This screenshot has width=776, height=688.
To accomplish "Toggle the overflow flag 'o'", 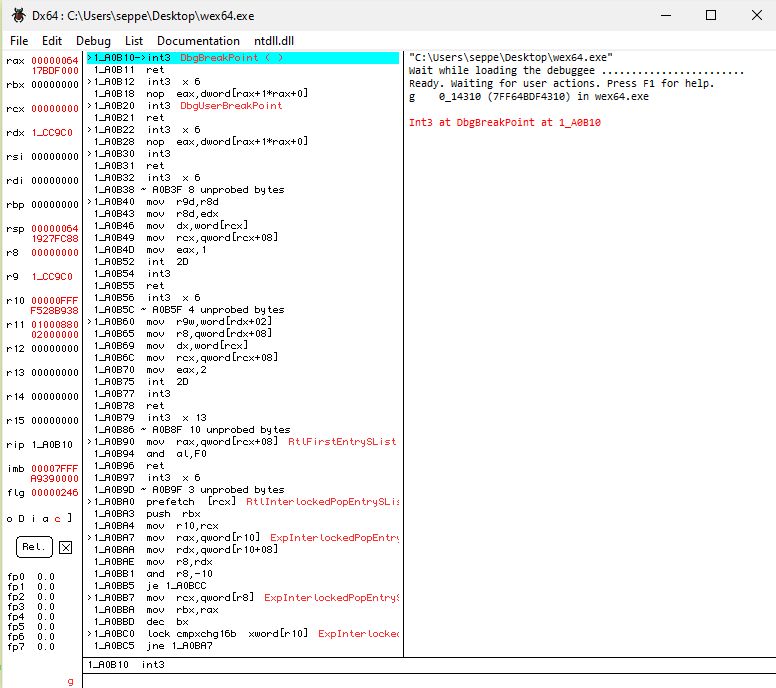I will [x=9, y=519].
